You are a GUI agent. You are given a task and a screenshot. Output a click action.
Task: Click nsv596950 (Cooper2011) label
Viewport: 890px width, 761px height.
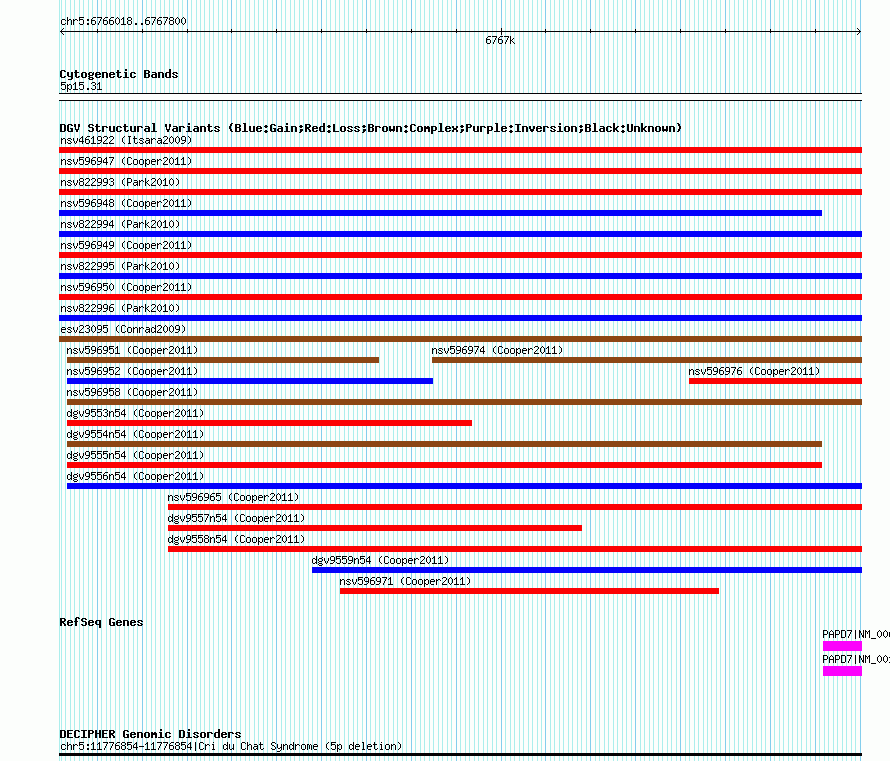coord(126,287)
